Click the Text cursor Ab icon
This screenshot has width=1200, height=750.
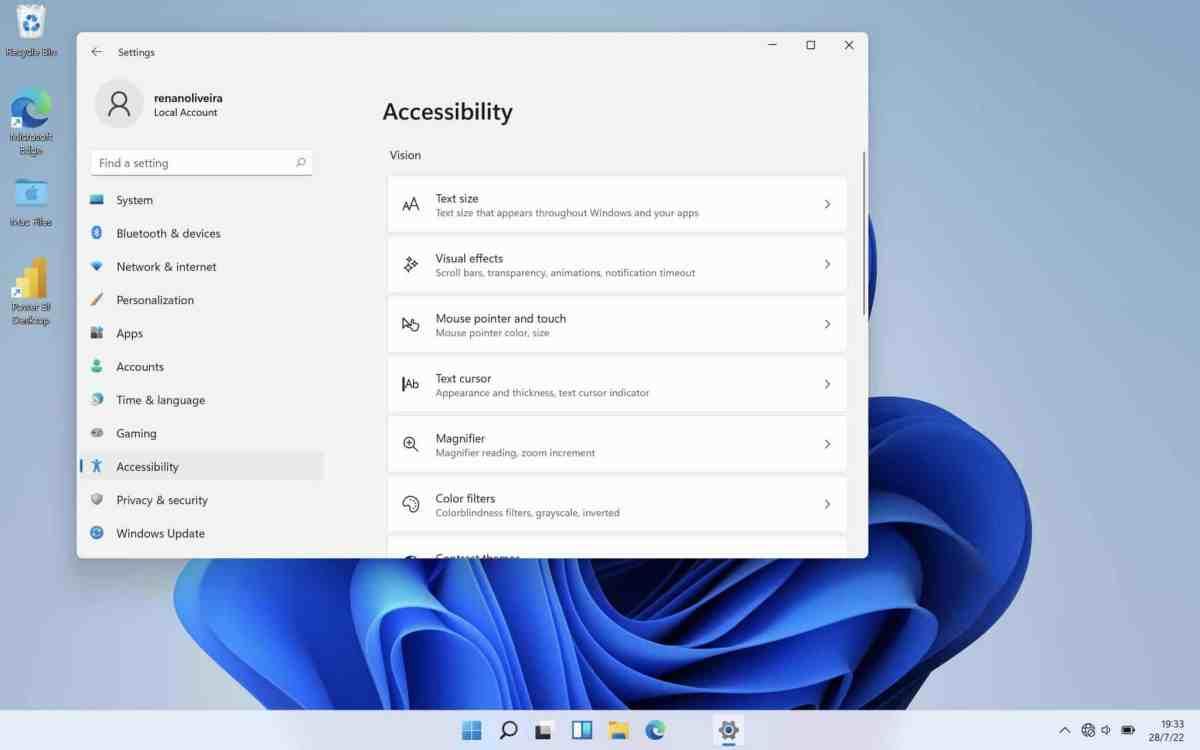tap(410, 384)
